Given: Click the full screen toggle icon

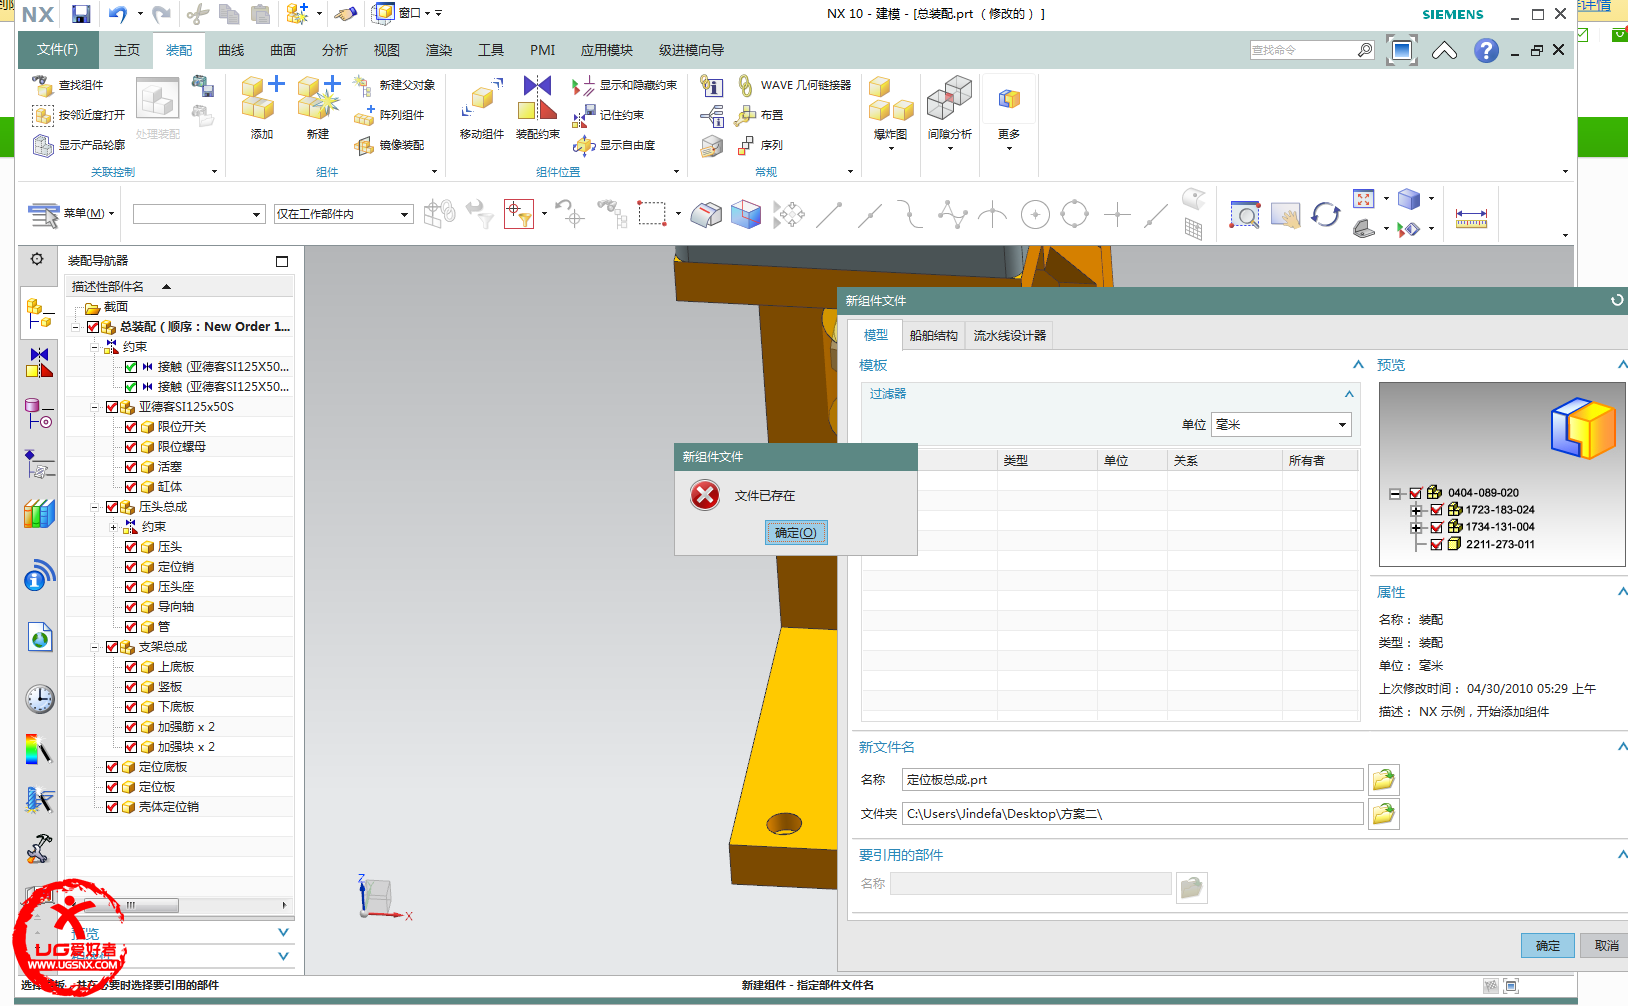Looking at the screenshot, I should click(x=1402, y=50).
